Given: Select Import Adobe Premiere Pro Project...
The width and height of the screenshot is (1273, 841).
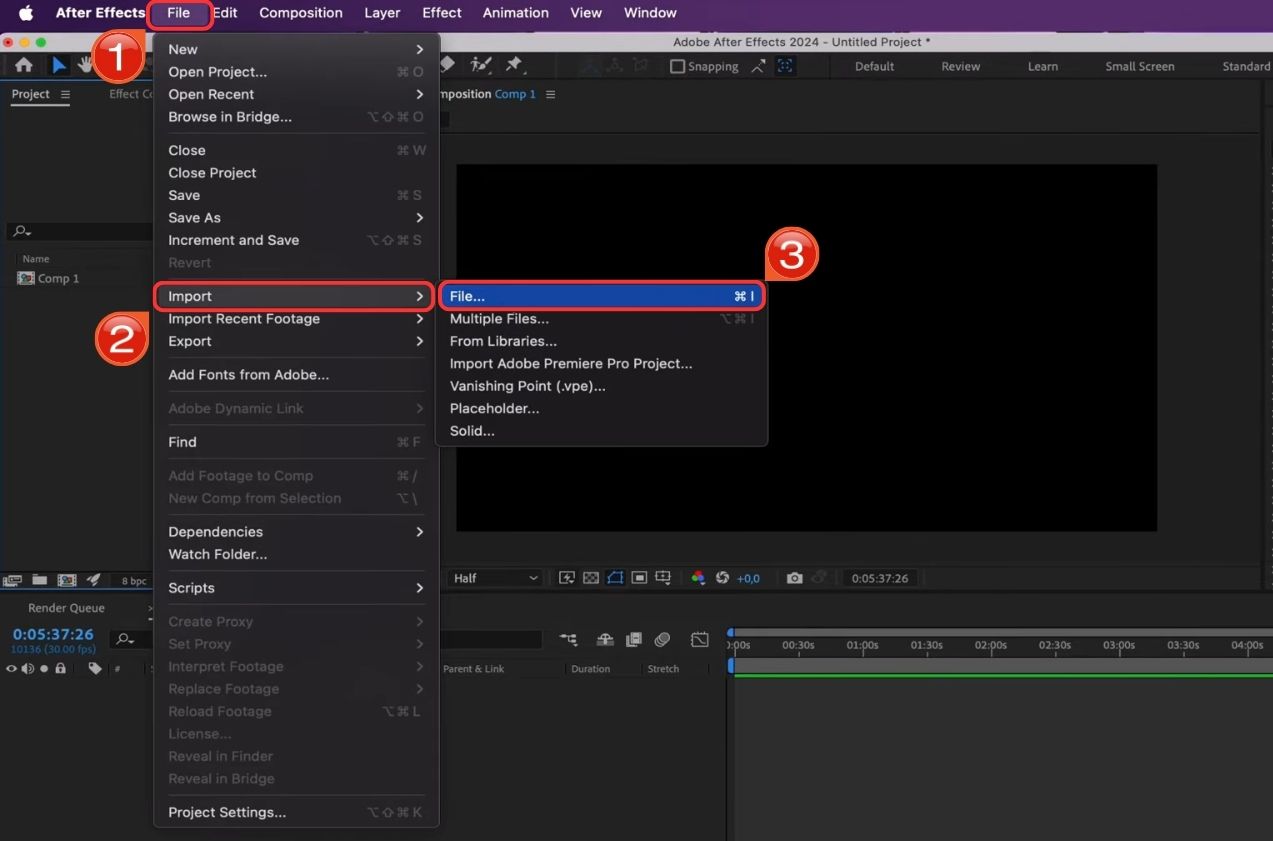Looking at the screenshot, I should click(x=601, y=363).
